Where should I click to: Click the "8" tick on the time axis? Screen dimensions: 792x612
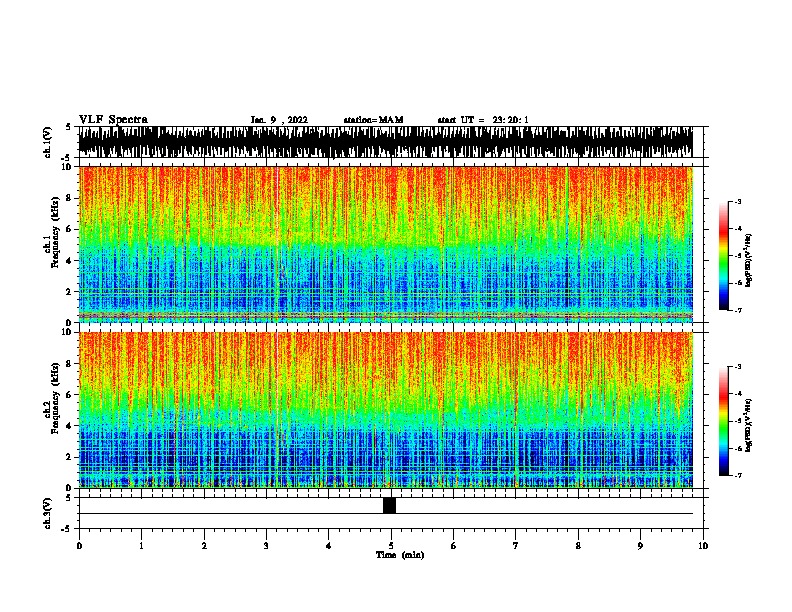[578, 546]
